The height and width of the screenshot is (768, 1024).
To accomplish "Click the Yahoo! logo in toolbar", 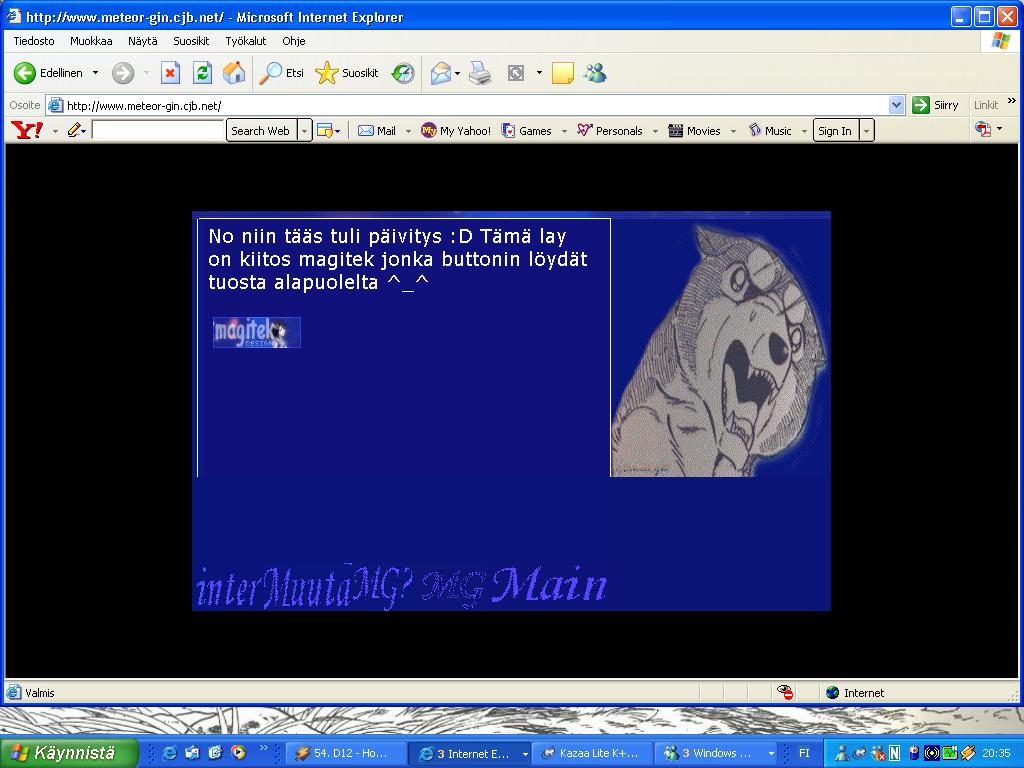I will [x=27, y=130].
